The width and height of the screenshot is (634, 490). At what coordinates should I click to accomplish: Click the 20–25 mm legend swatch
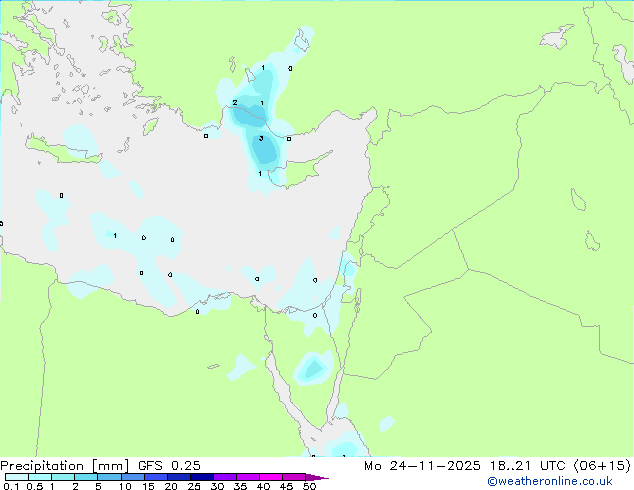pyautogui.click(x=179, y=477)
